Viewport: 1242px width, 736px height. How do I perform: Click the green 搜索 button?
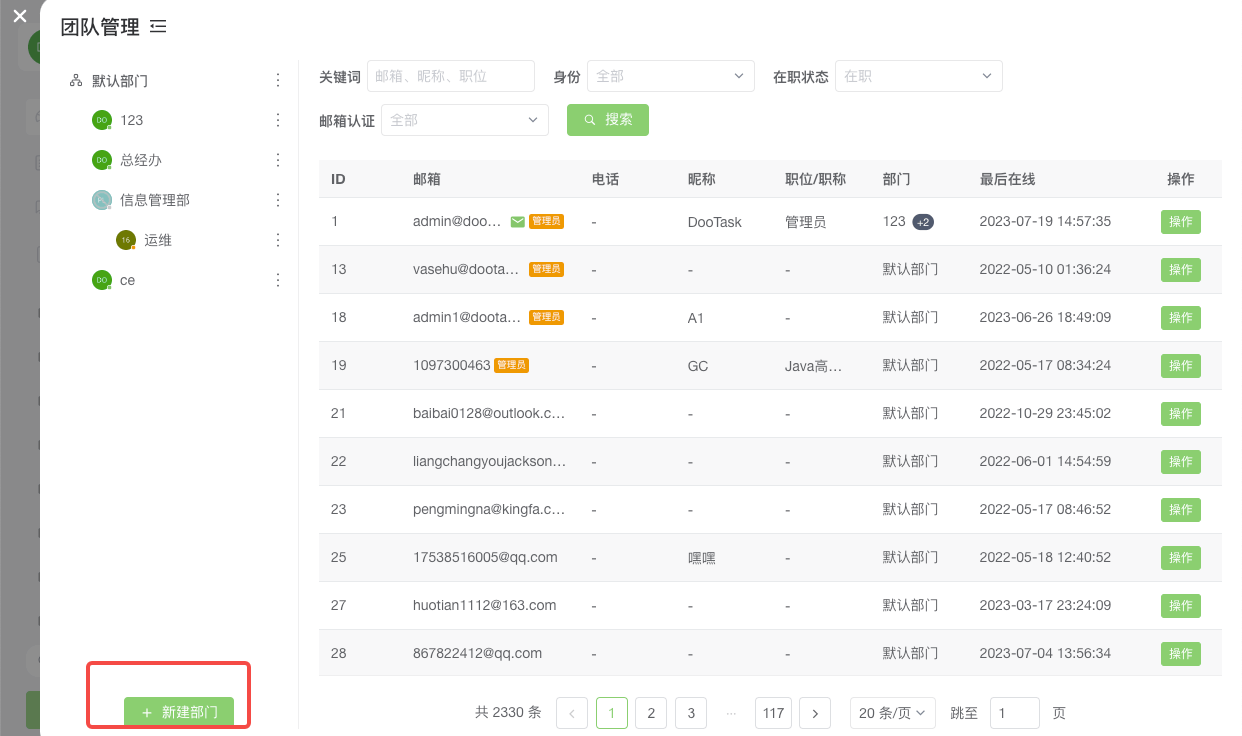[607, 120]
